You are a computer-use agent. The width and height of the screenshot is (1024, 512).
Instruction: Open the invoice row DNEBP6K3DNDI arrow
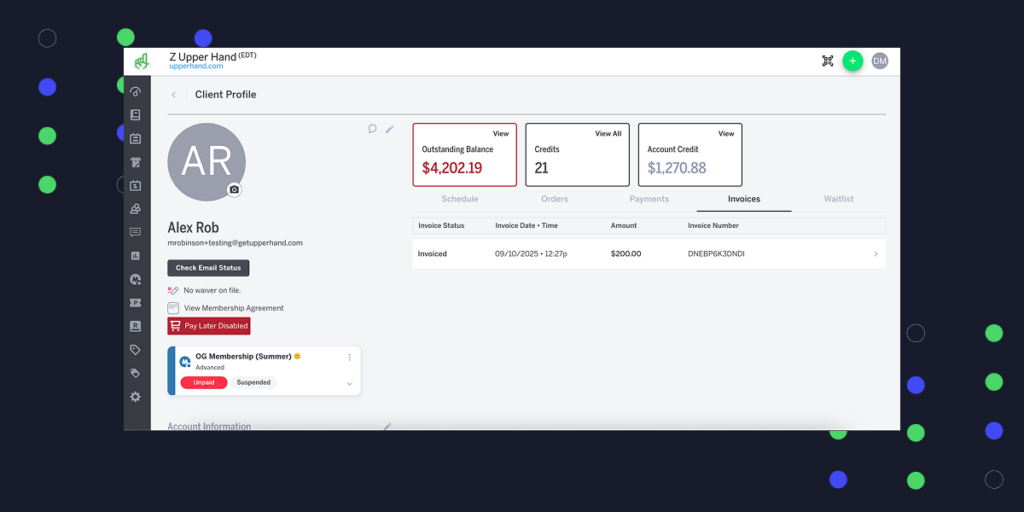point(875,254)
